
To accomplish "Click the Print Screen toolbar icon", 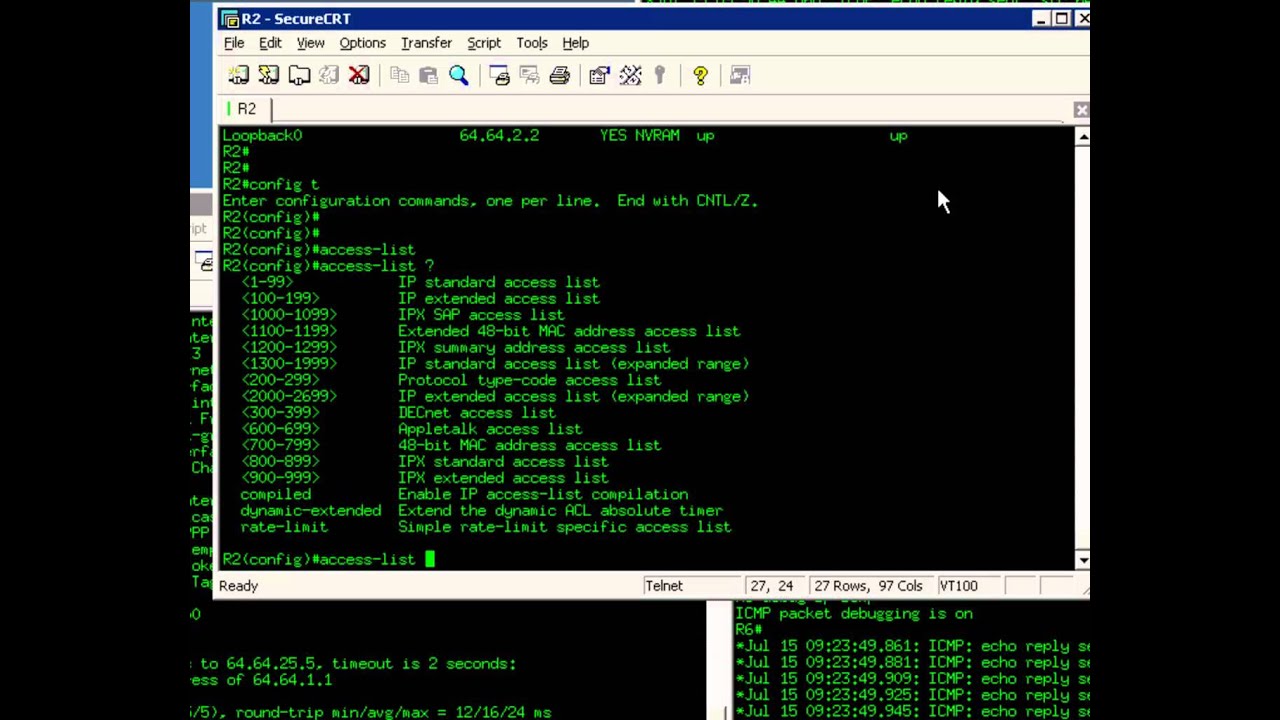I will pyautogui.click(x=500, y=75).
